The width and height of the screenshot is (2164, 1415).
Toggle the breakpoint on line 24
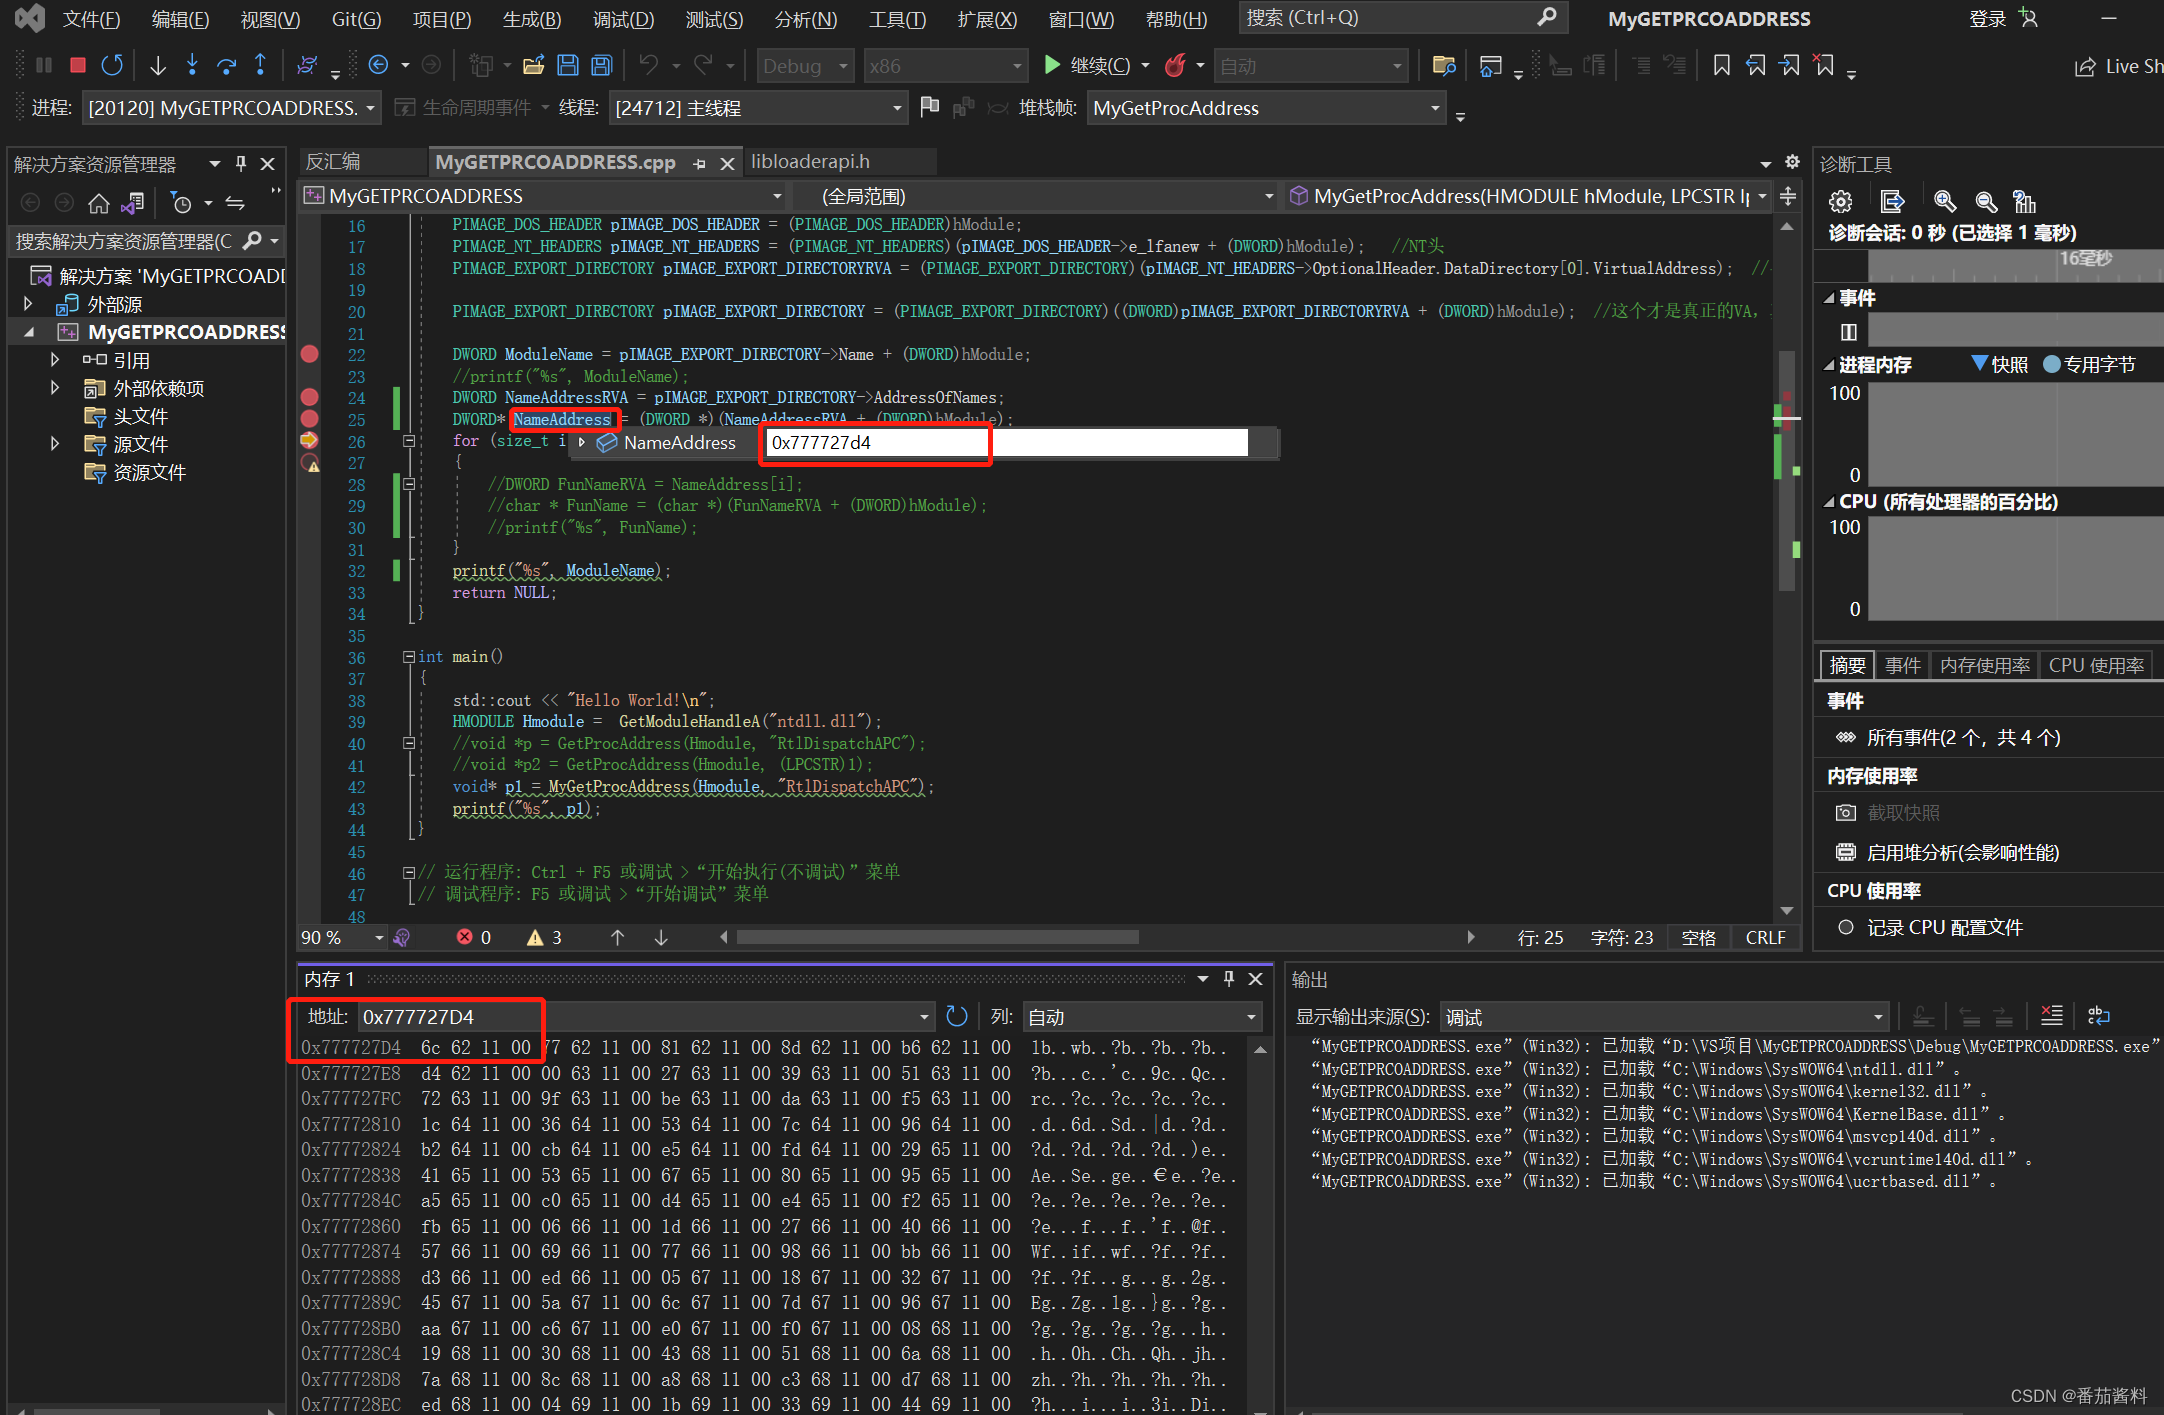pos(310,397)
